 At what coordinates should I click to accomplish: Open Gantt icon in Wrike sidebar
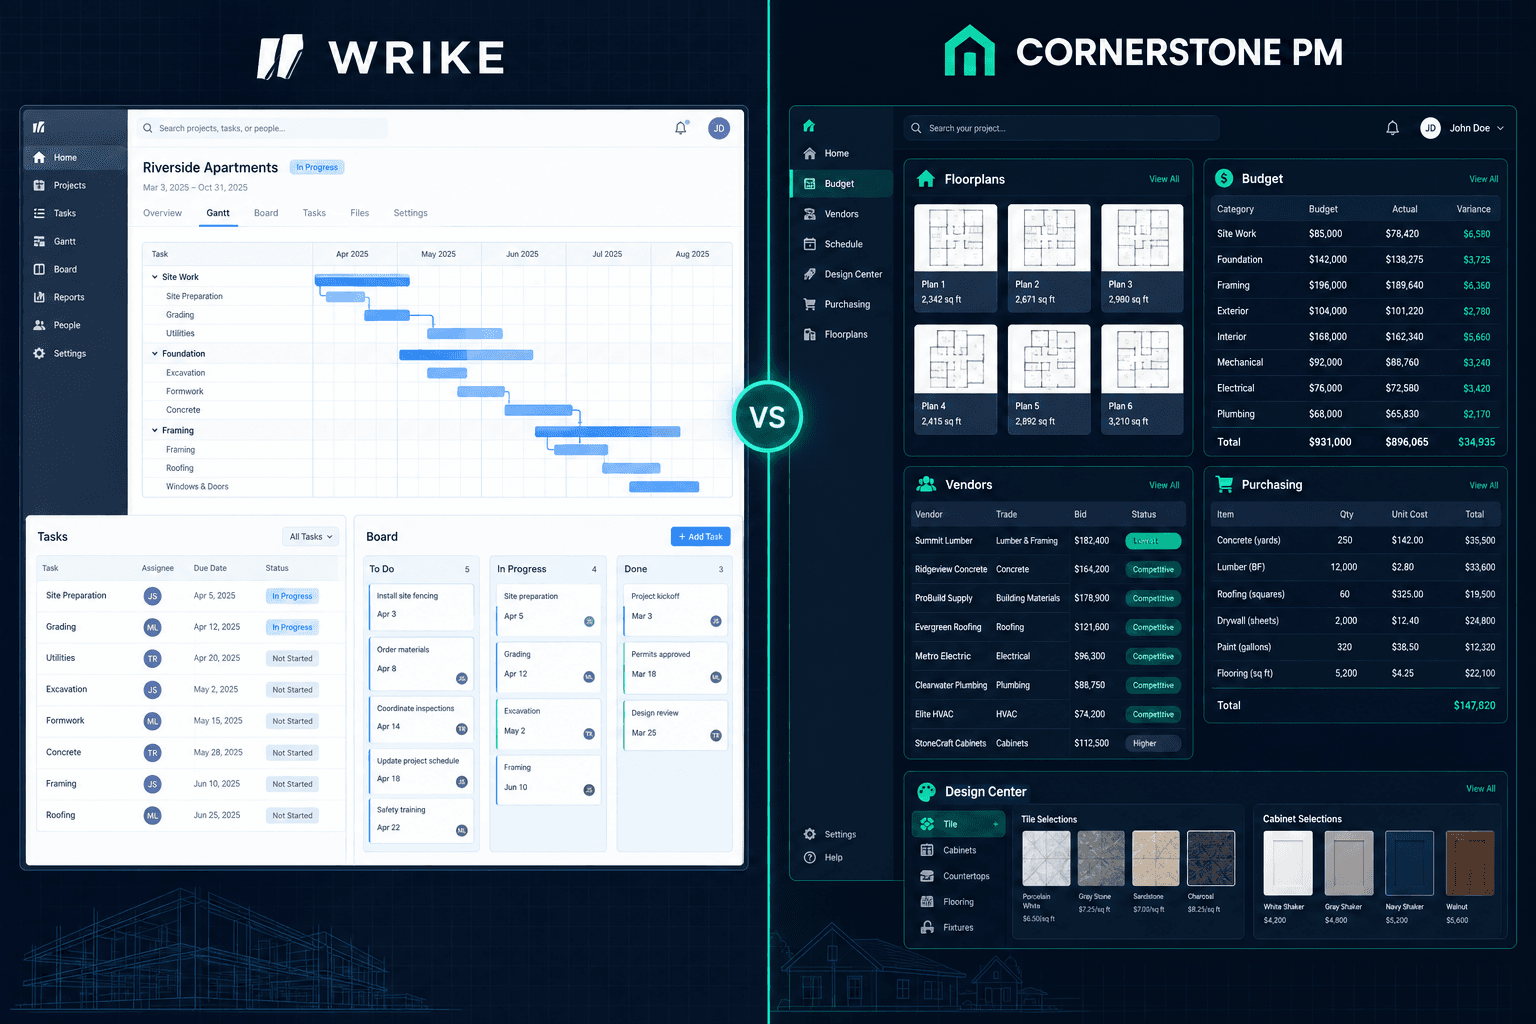click(39, 241)
